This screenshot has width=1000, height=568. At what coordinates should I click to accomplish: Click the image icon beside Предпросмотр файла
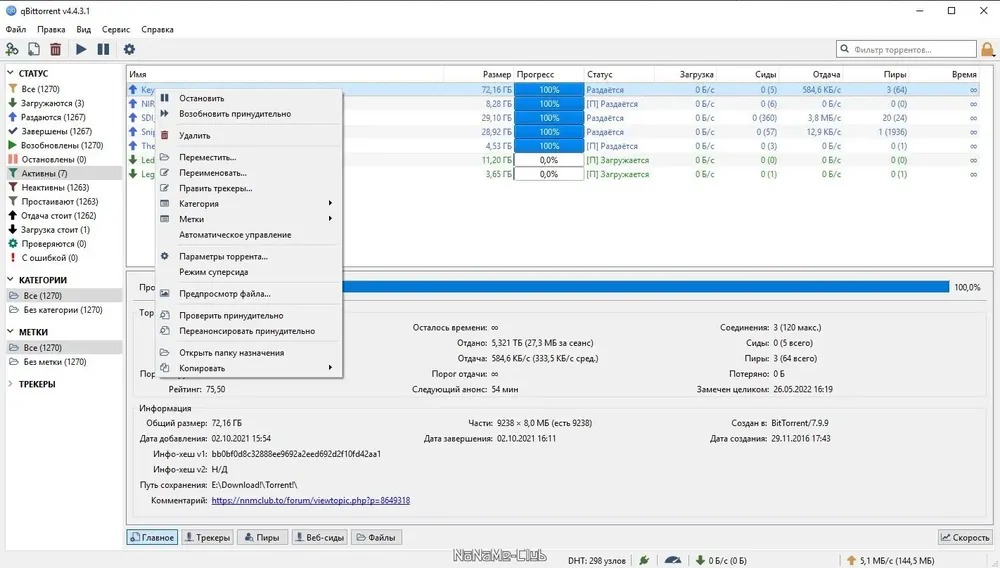[x=165, y=293]
